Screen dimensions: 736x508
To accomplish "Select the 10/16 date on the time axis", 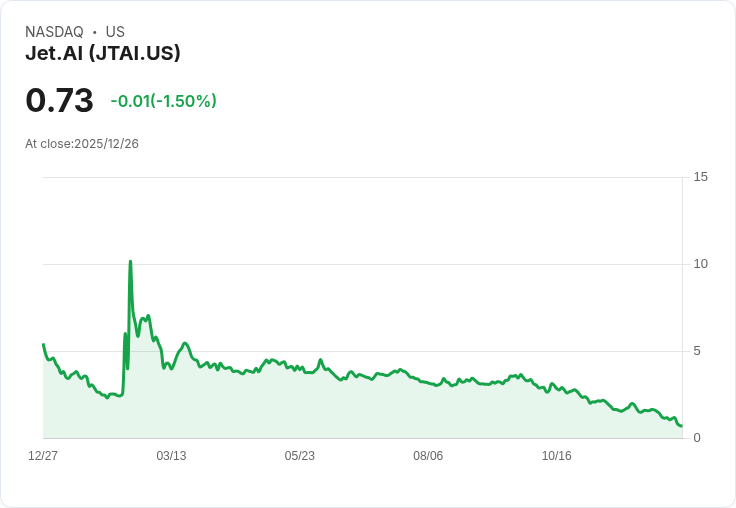I will pos(556,456).
